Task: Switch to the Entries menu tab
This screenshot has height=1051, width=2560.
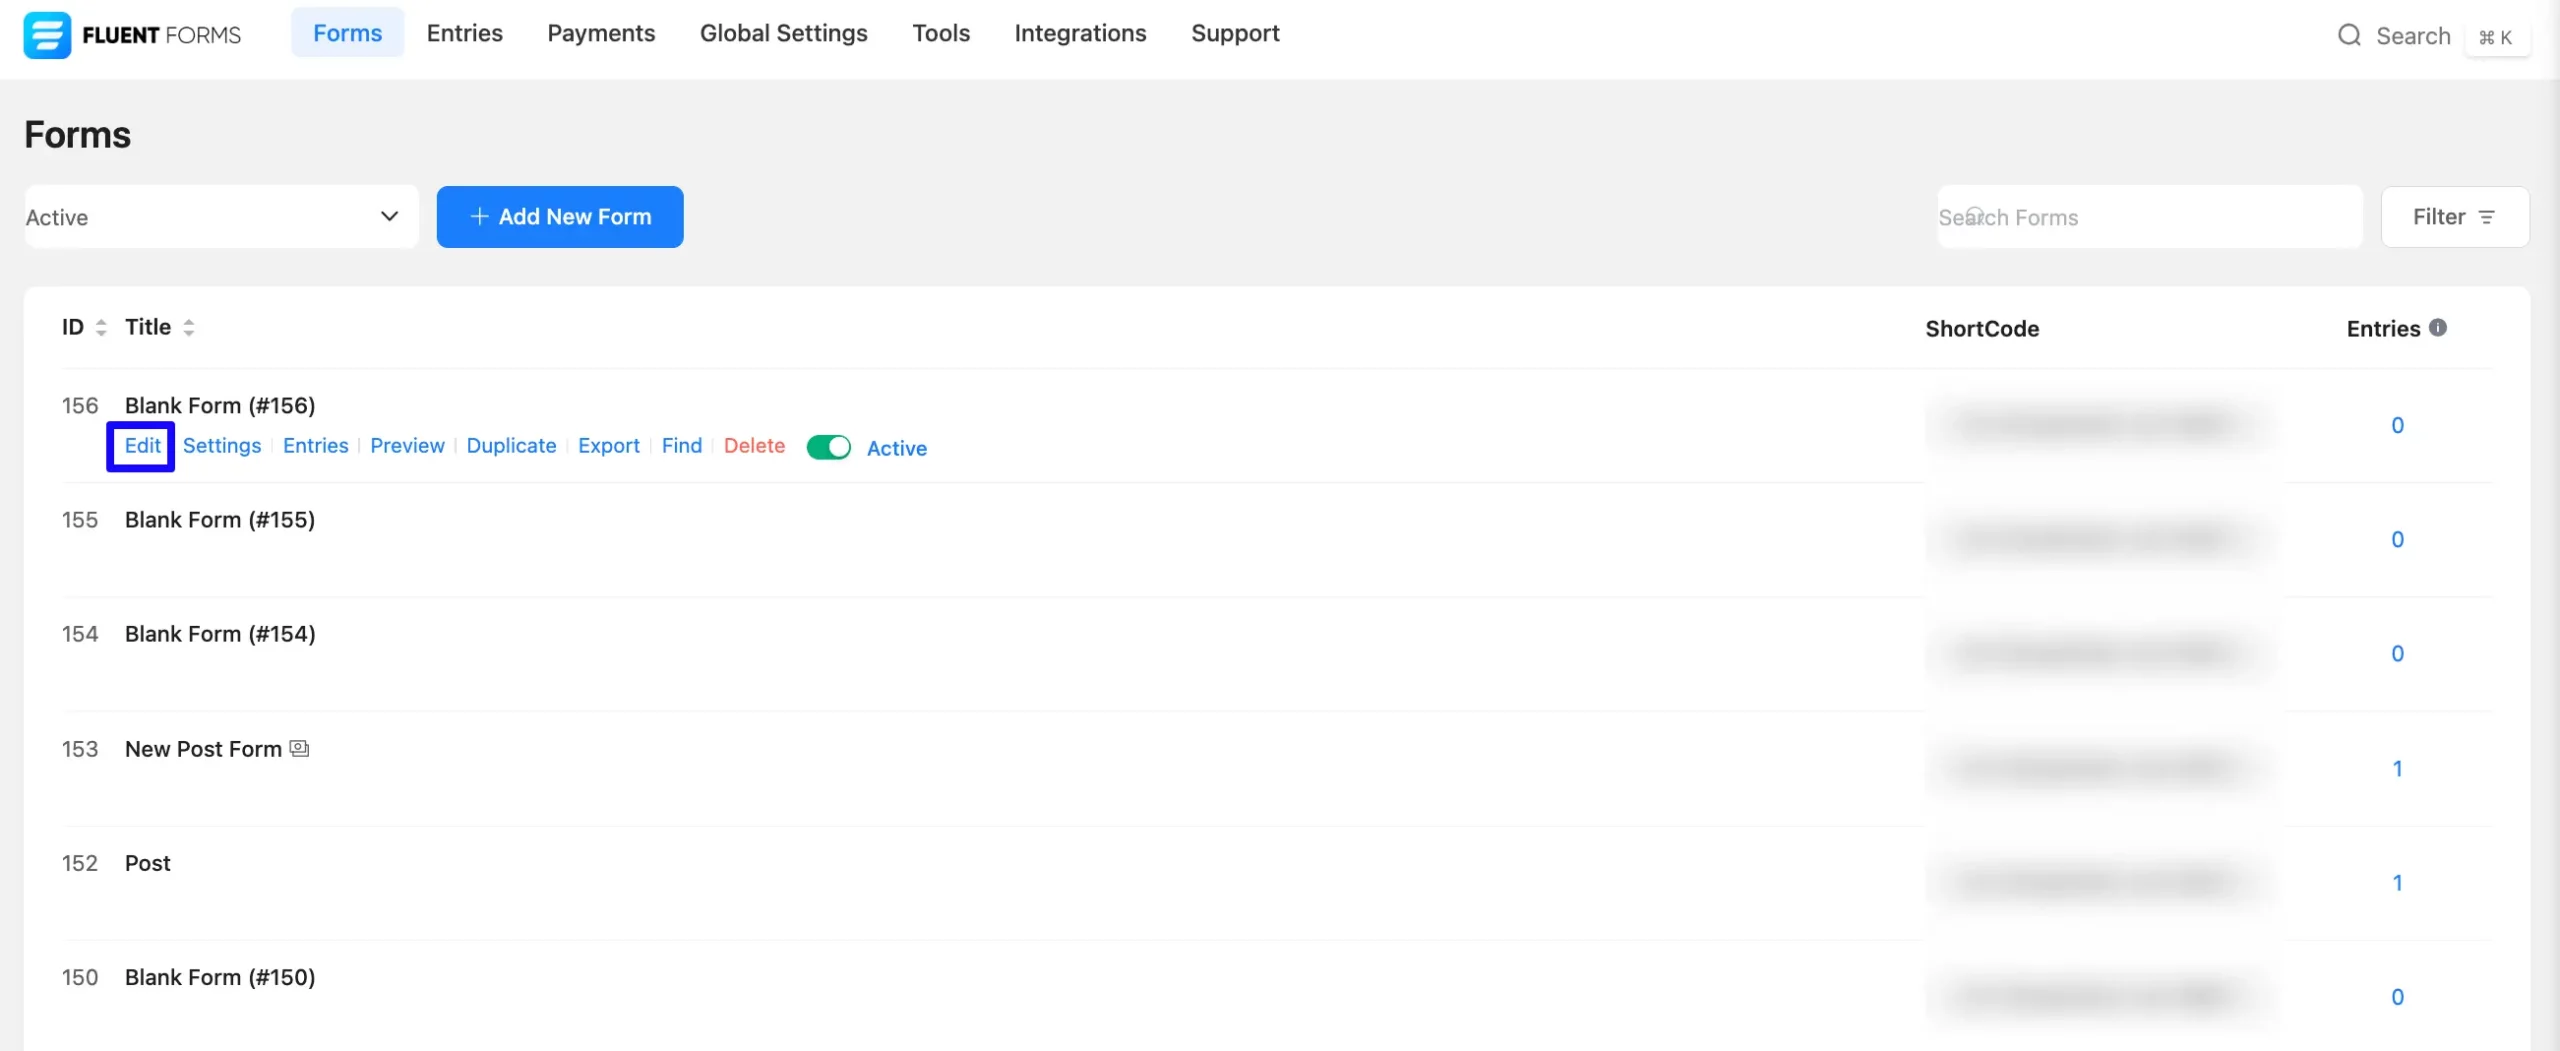Action: pyautogui.click(x=464, y=33)
